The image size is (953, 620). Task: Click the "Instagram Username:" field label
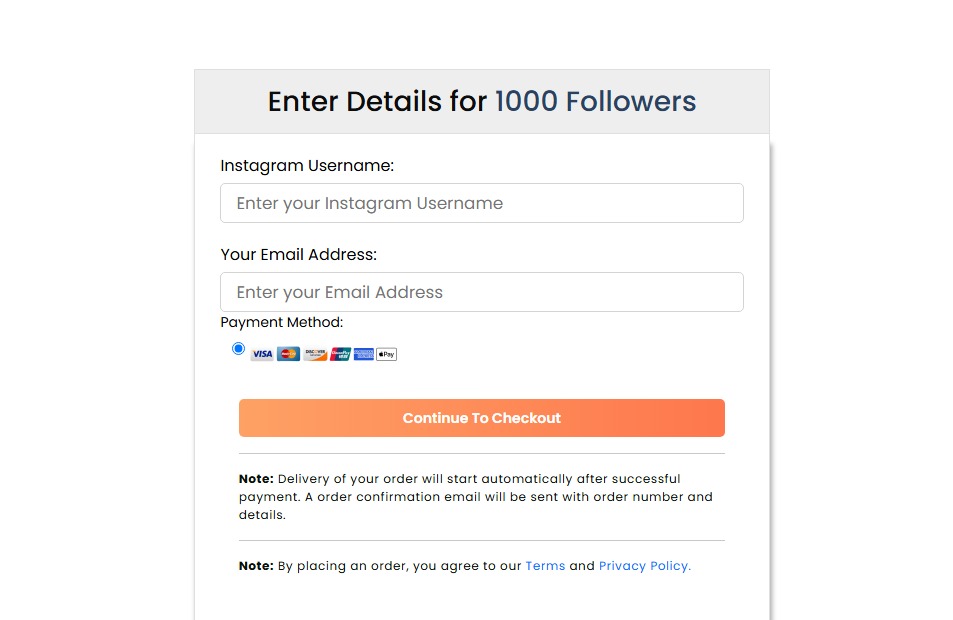[307, 166]
